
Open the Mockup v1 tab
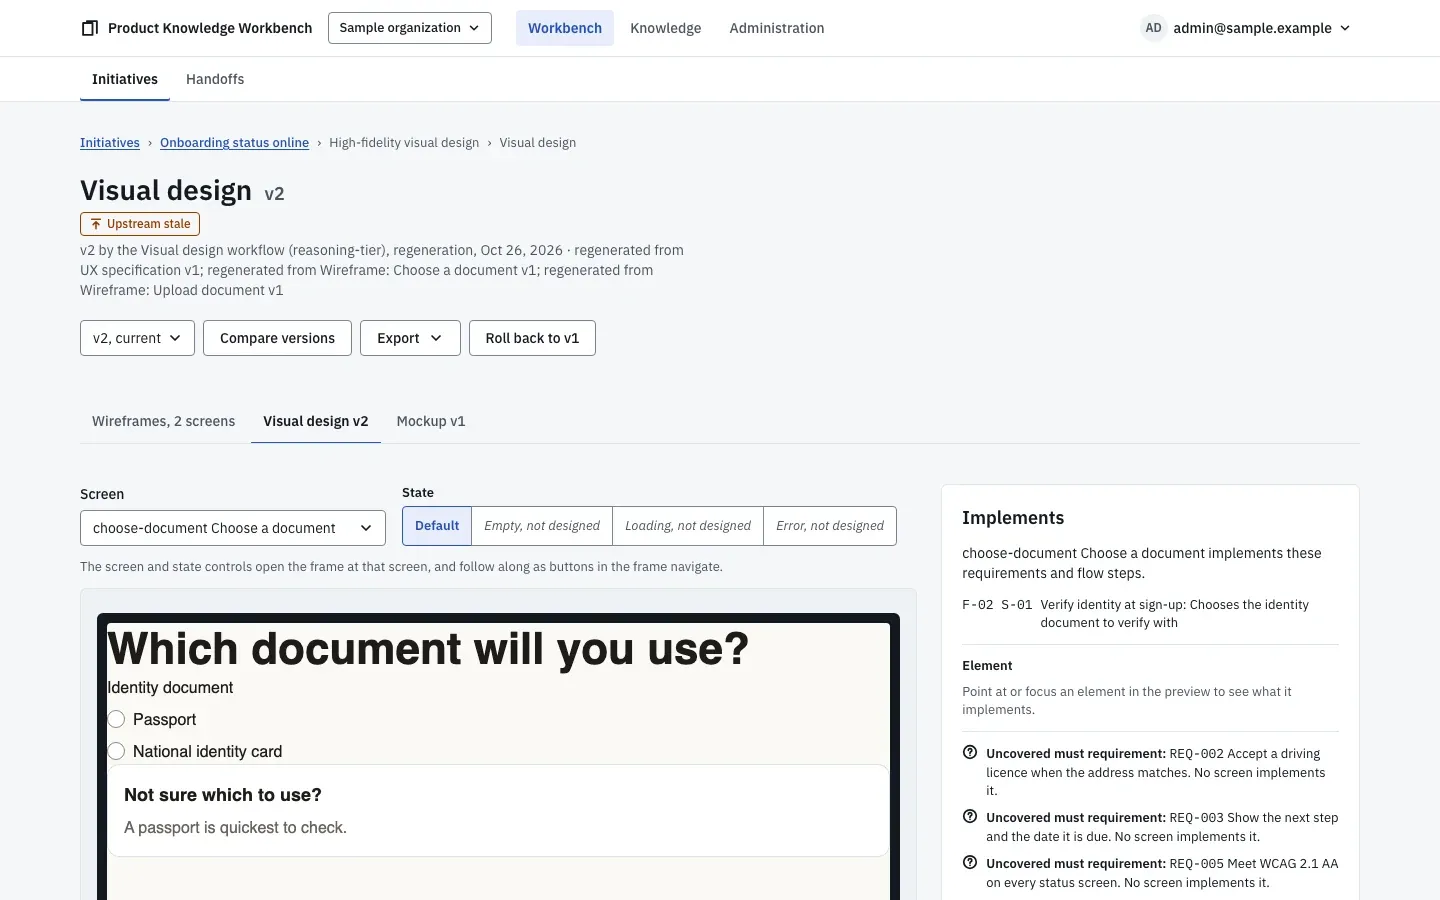431,421
